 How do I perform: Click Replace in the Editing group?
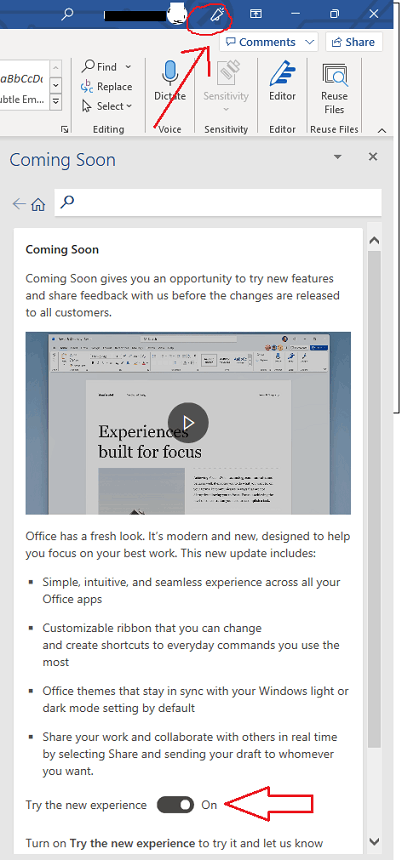point(107,86)
